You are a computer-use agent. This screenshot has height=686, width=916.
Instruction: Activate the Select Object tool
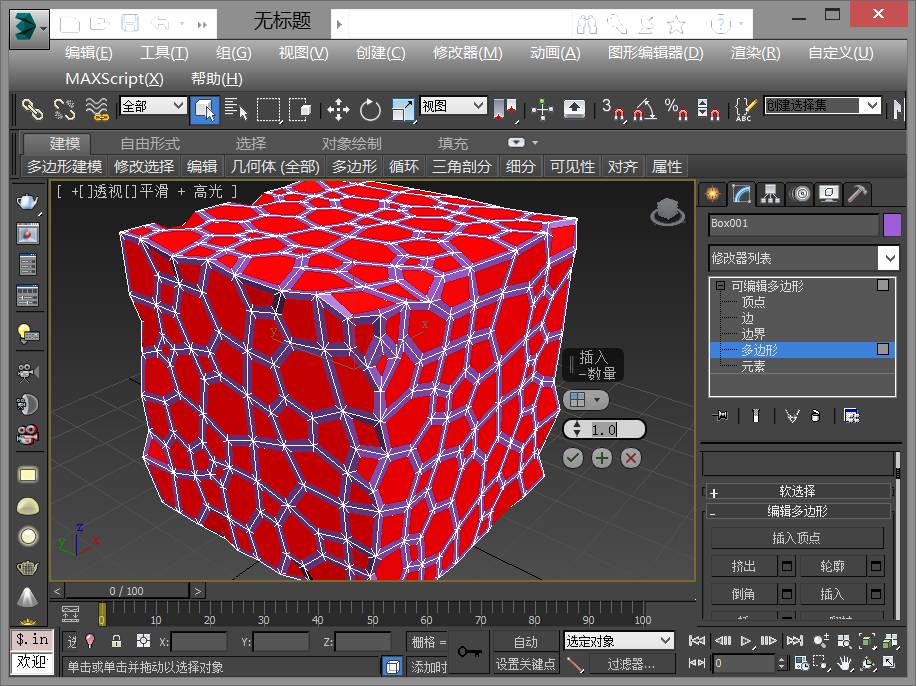[204, 109]
